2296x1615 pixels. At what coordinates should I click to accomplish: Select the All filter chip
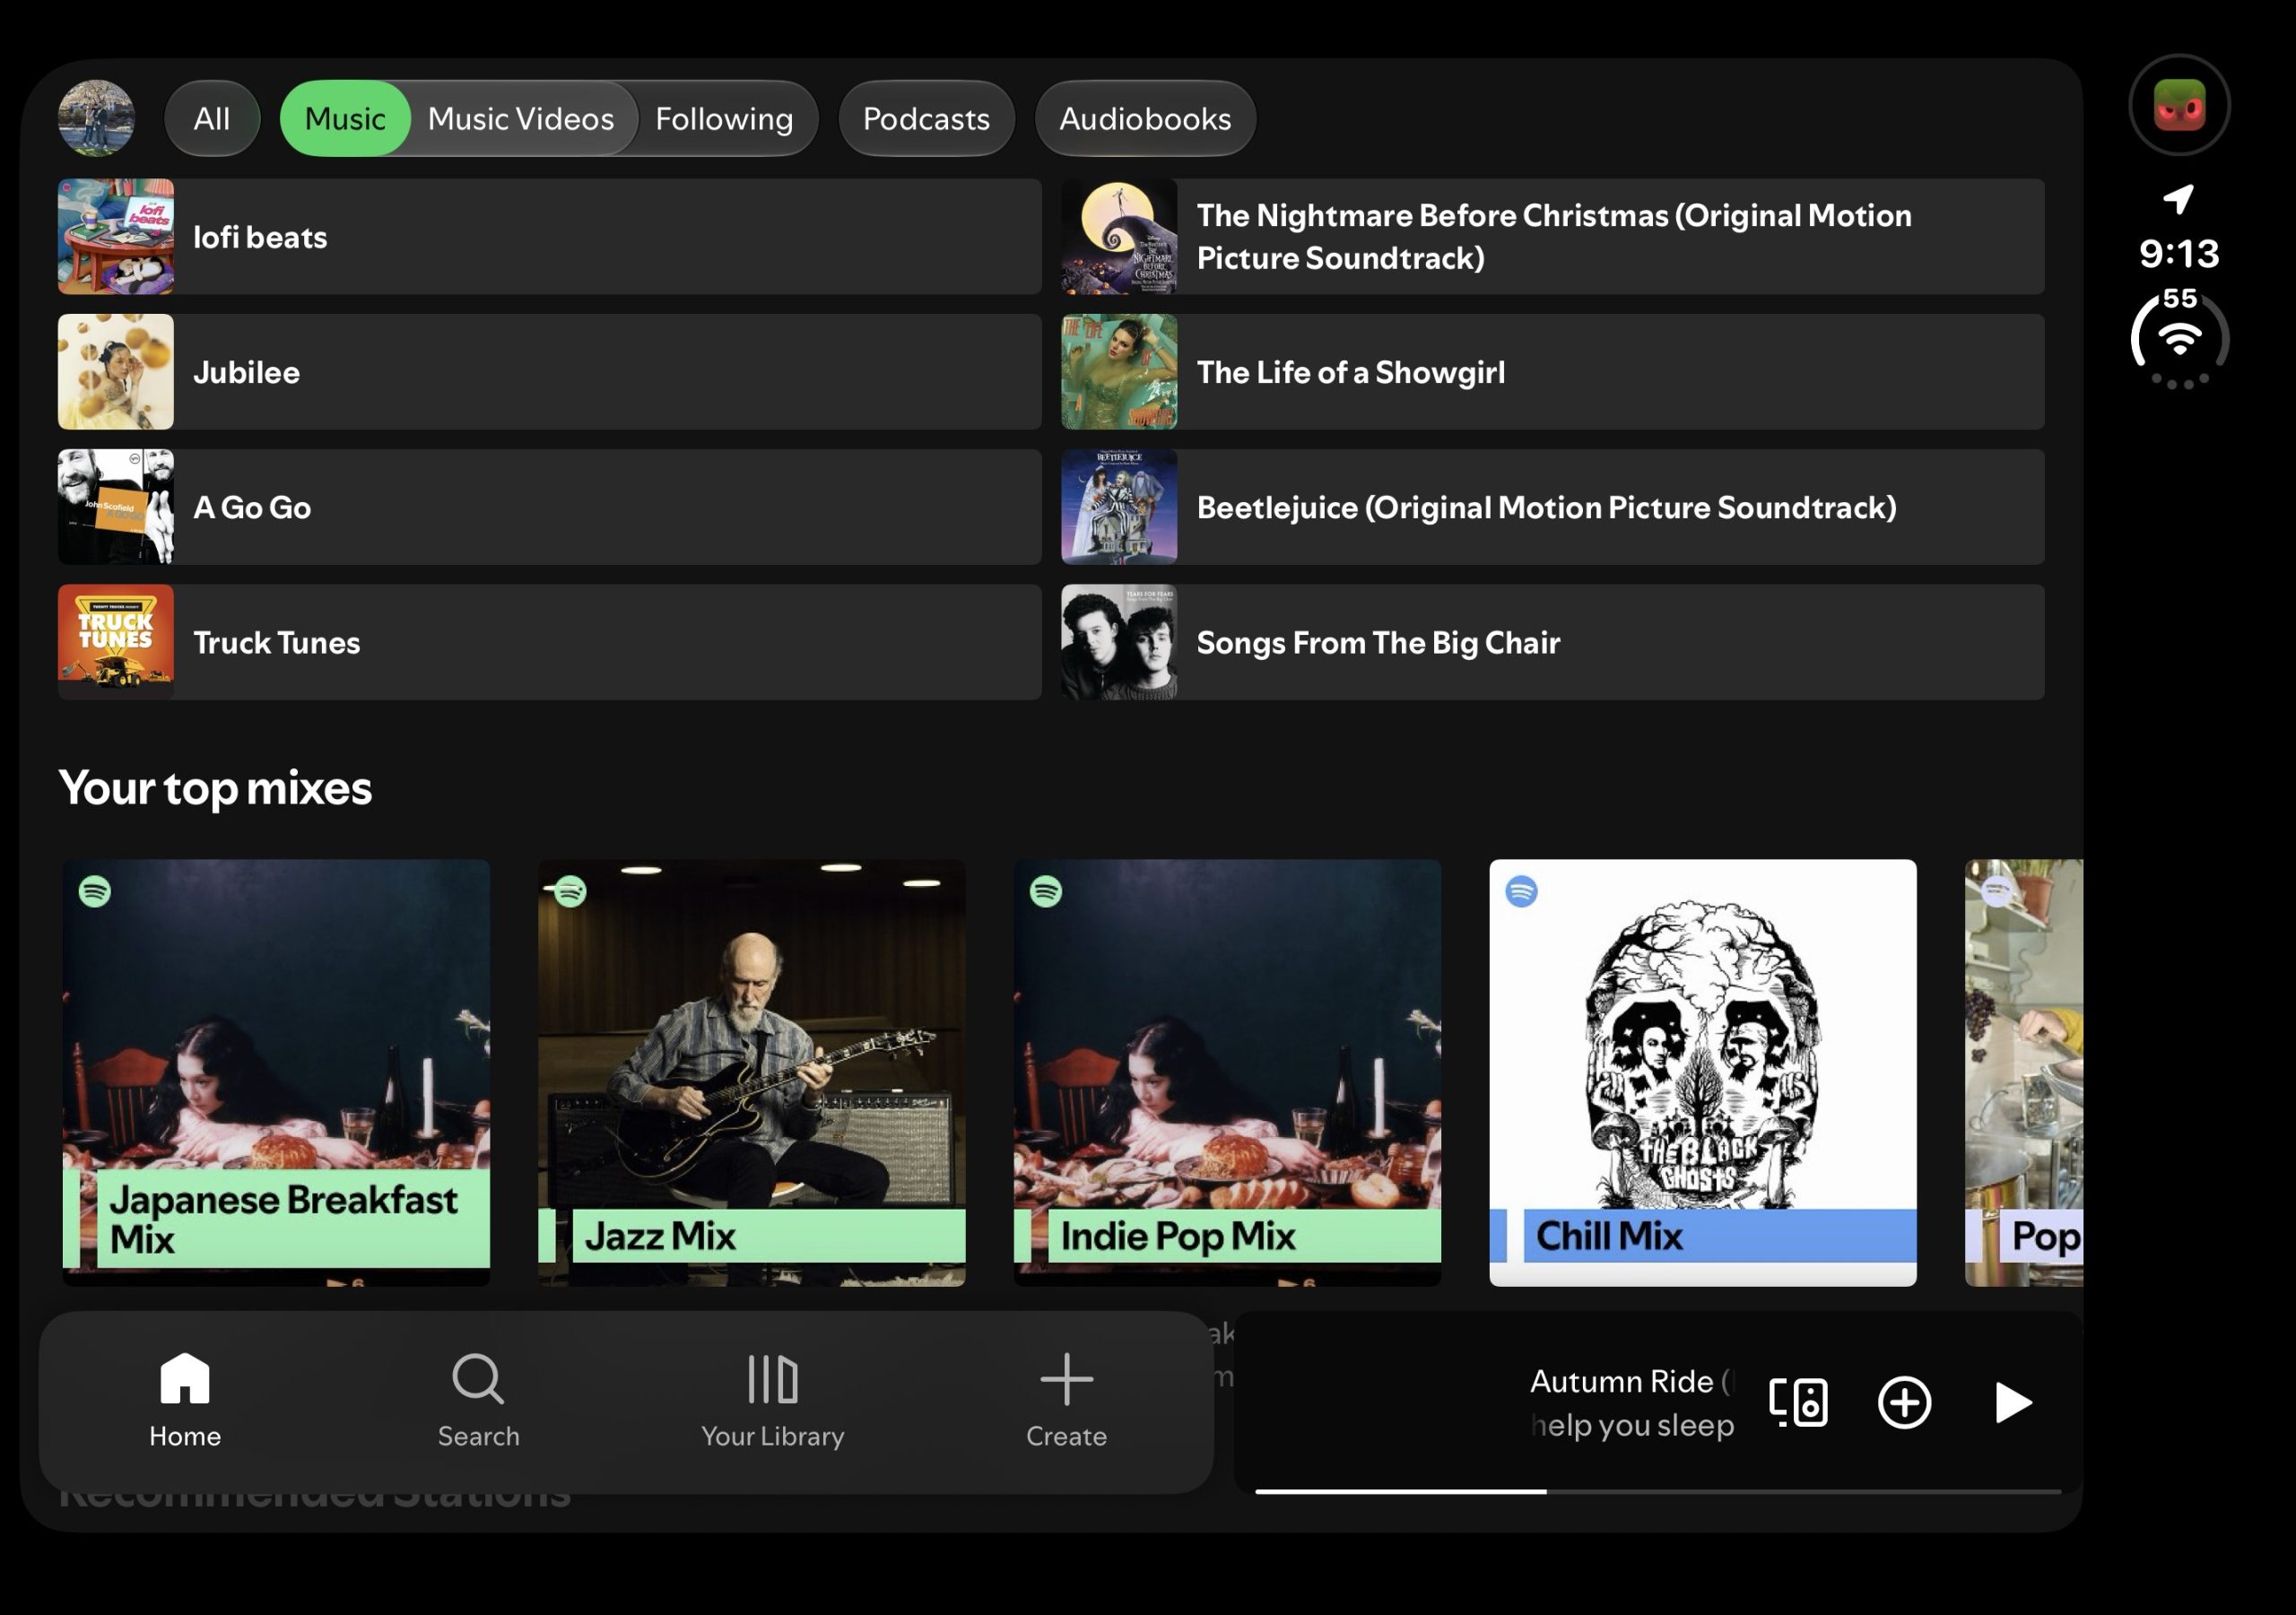point(212,118)
